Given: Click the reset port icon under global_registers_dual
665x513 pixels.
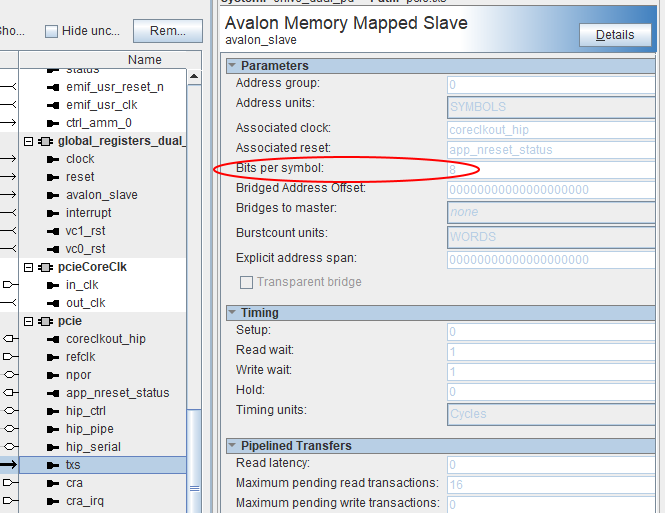Looking at the screenshot, I should point(53,177).
